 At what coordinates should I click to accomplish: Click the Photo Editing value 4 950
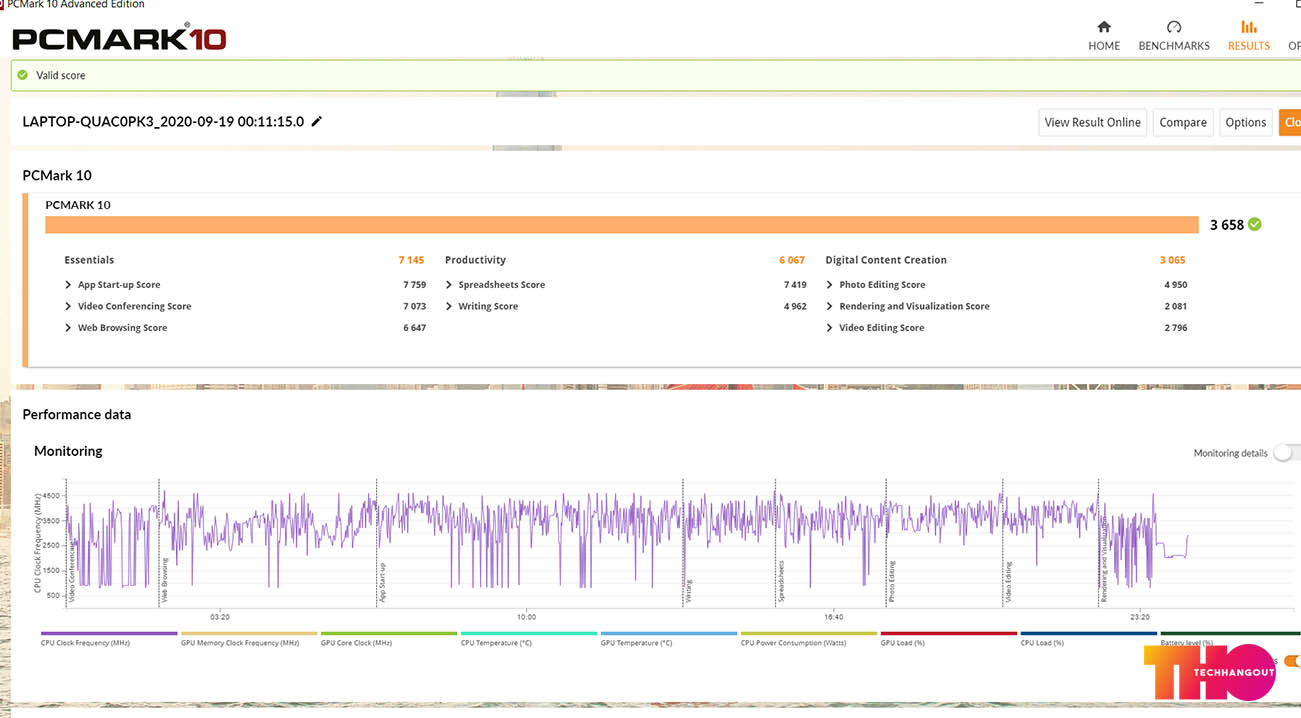(1176, 285)
